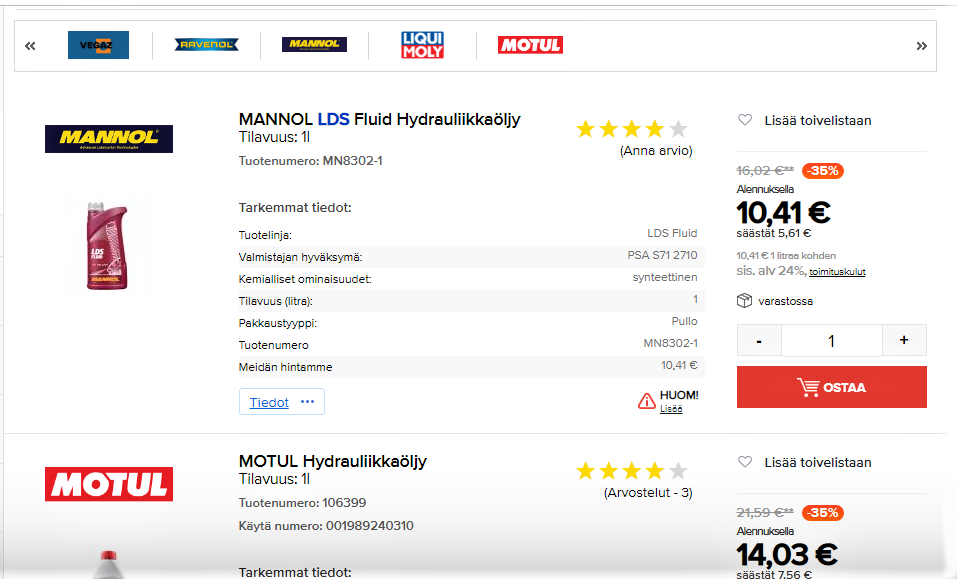Open MANNOL LDS Fluid bottle thumbnail
Viewport: 957px width, 579px height.
tap(108, 245)
